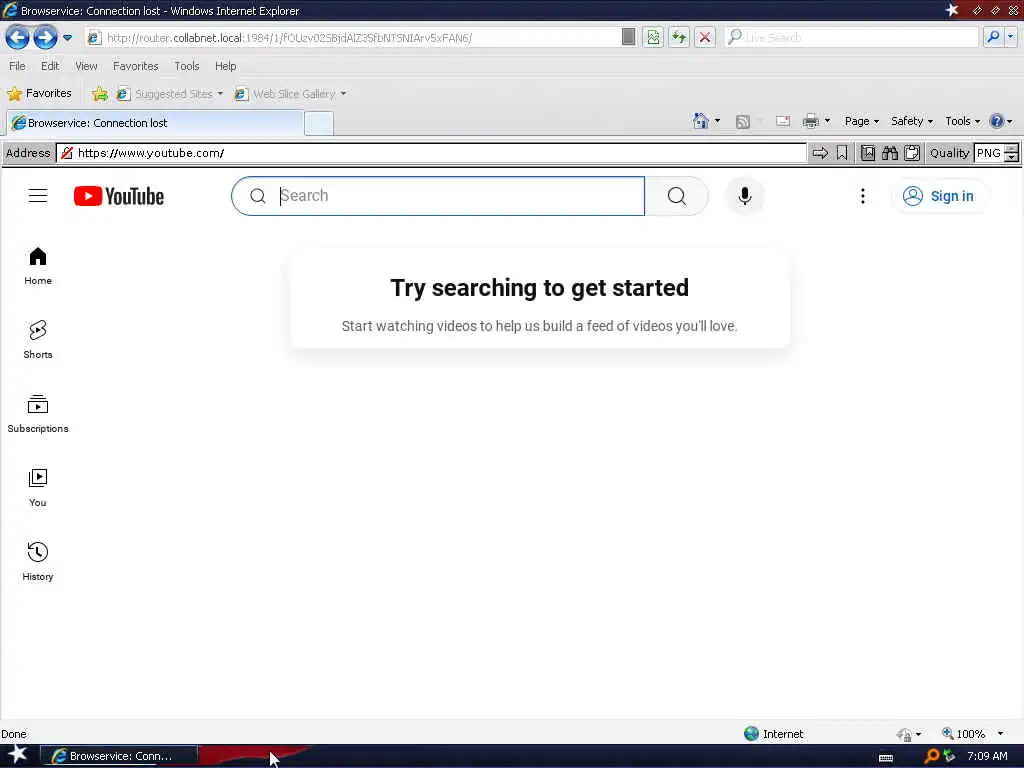Open the YouTube hamburger guide menu

38,196
